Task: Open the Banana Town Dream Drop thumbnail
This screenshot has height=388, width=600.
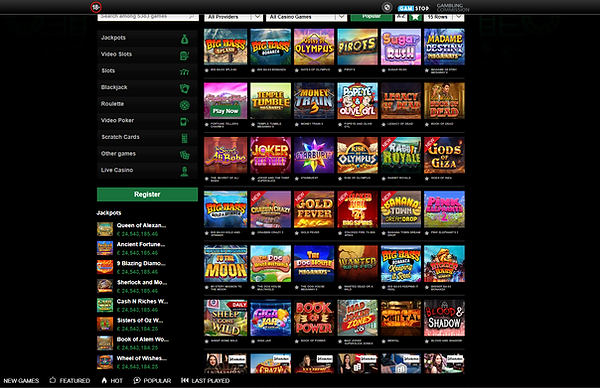Action: [401, 209]
